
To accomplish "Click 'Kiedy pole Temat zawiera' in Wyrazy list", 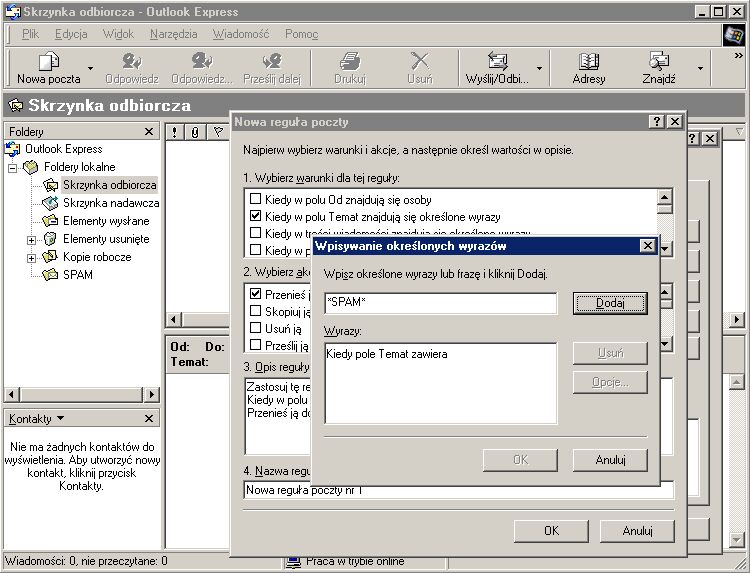I will (386, 354).
